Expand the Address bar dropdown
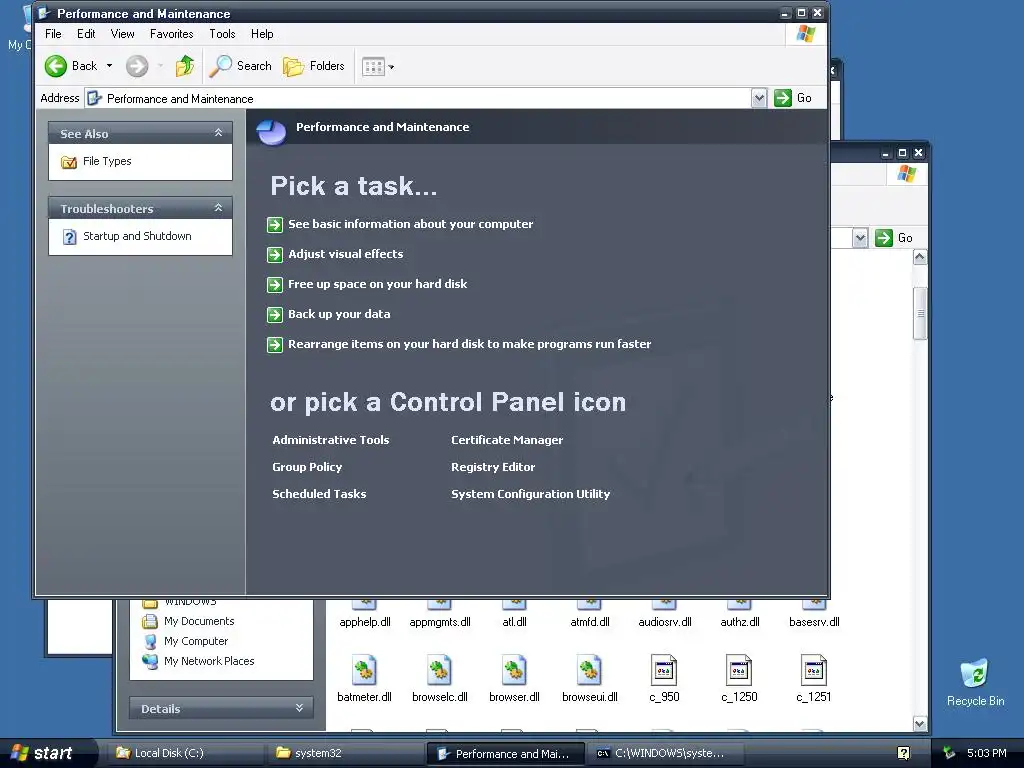 point(759,99)
